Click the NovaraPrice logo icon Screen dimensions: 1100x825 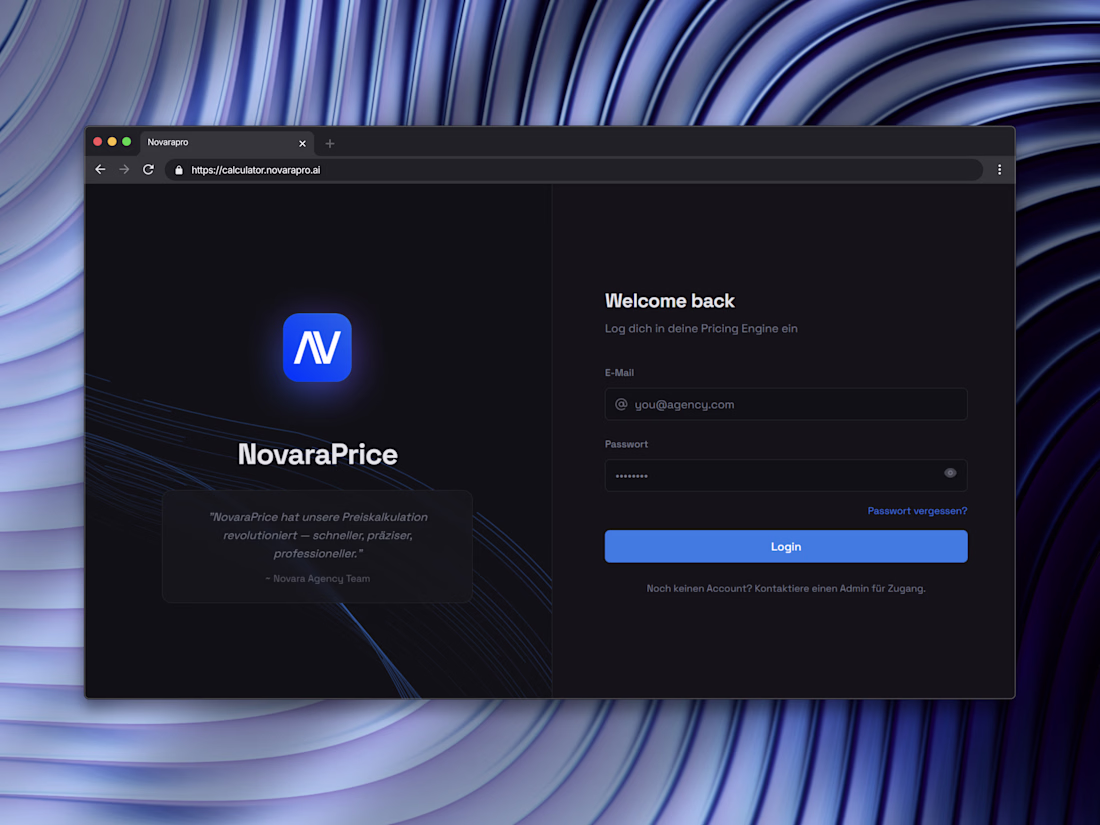coord(317,347)
